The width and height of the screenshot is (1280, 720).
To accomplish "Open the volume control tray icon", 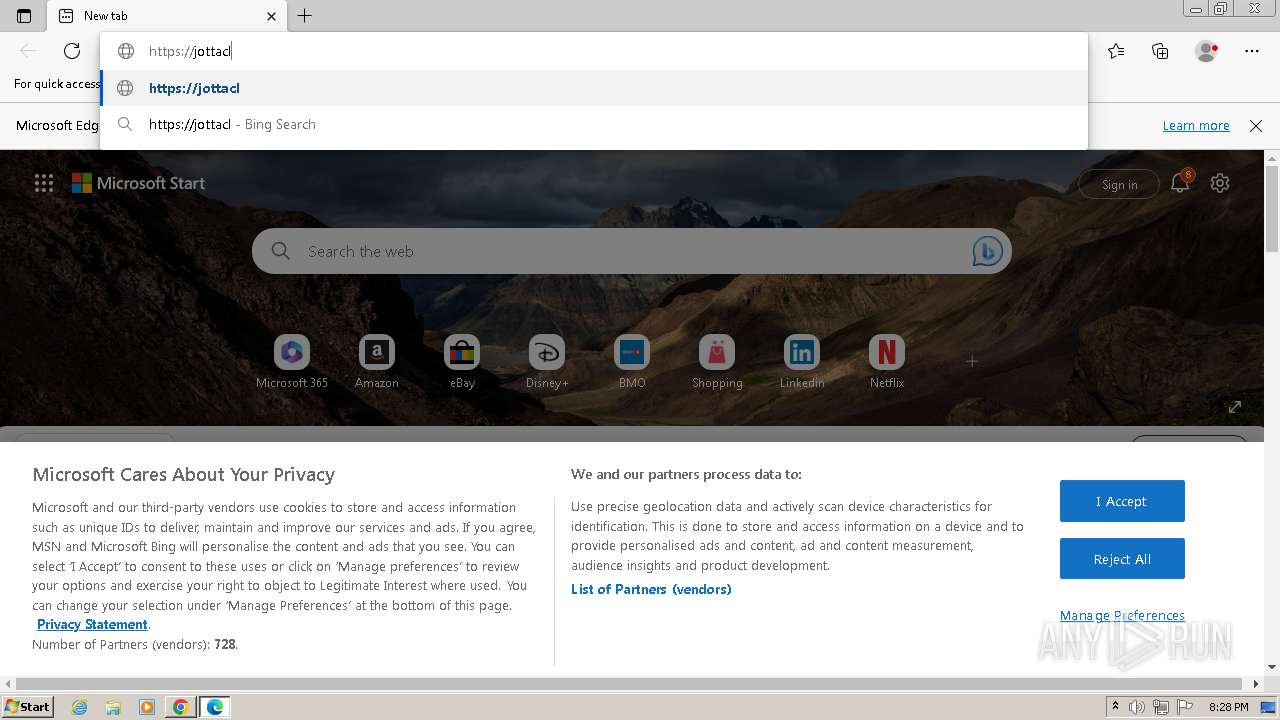I will (1137, 707).
